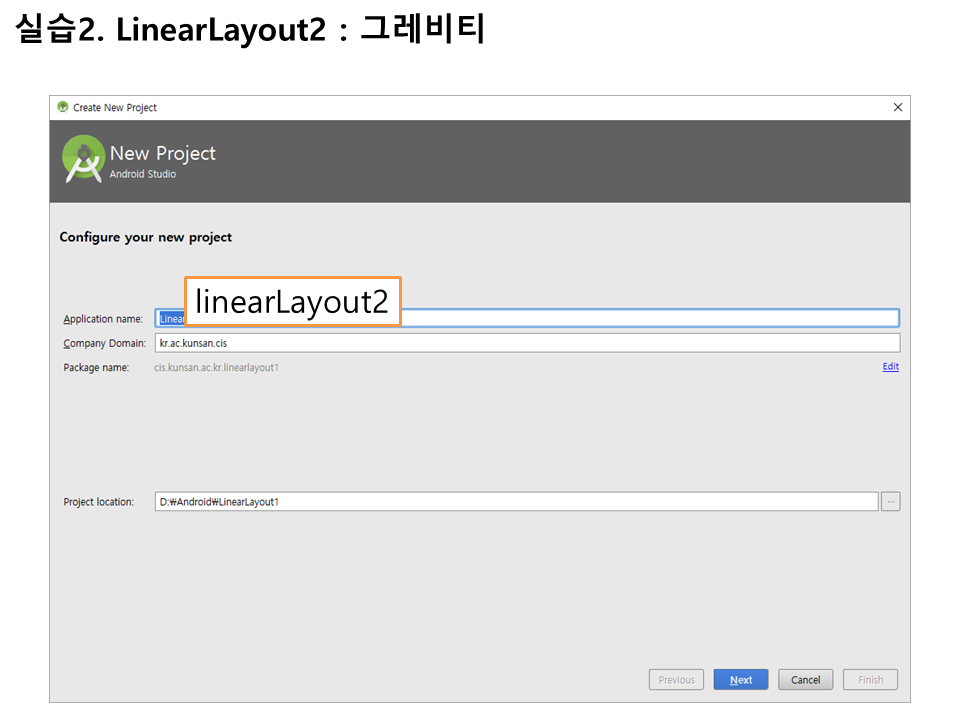Image resolution: width=960 pixels, height=720 pixels.
Task: Click the disabled Previous button
Action: (x=676, y=680)
